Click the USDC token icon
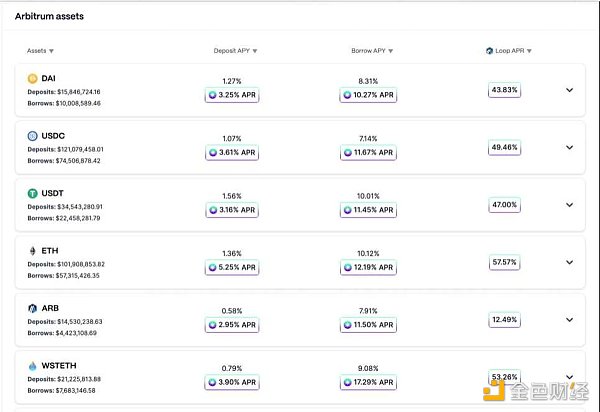This screenshot has width=600, height=412. (32, 136)
